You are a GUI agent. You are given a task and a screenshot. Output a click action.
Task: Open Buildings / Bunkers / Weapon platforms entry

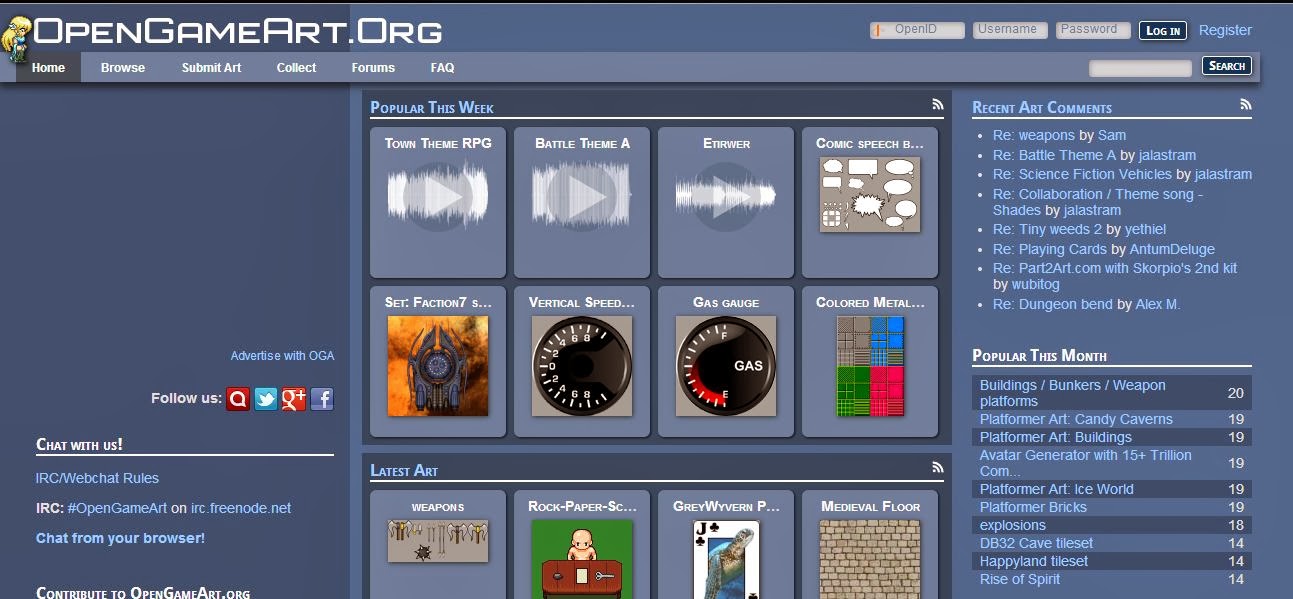[x=1073, y=393]
